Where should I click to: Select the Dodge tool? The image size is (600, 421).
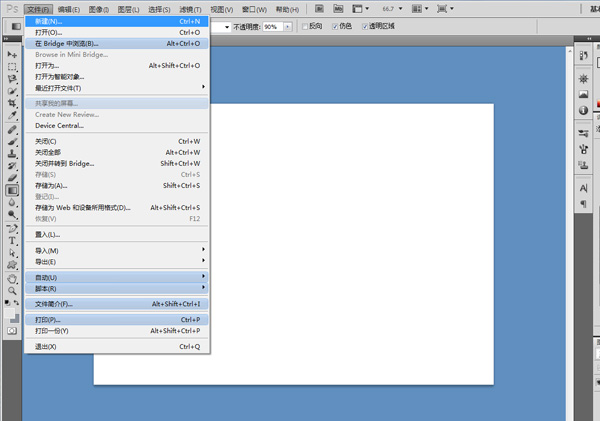(x=12, y=215)
